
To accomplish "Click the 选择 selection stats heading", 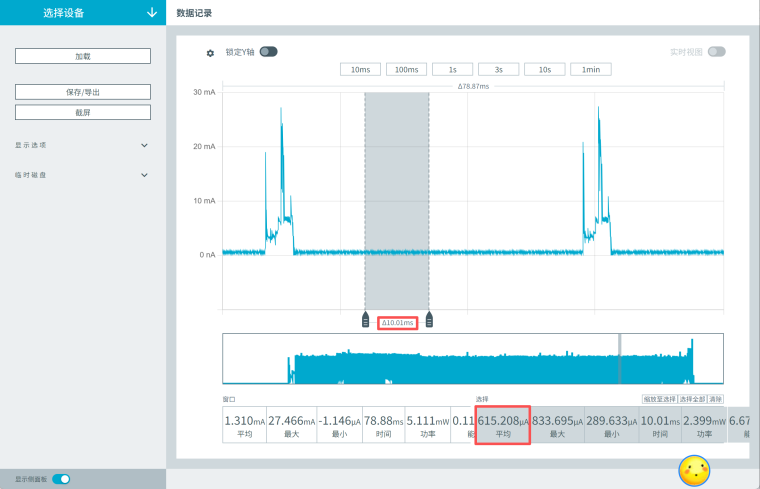I will point(482,399).
